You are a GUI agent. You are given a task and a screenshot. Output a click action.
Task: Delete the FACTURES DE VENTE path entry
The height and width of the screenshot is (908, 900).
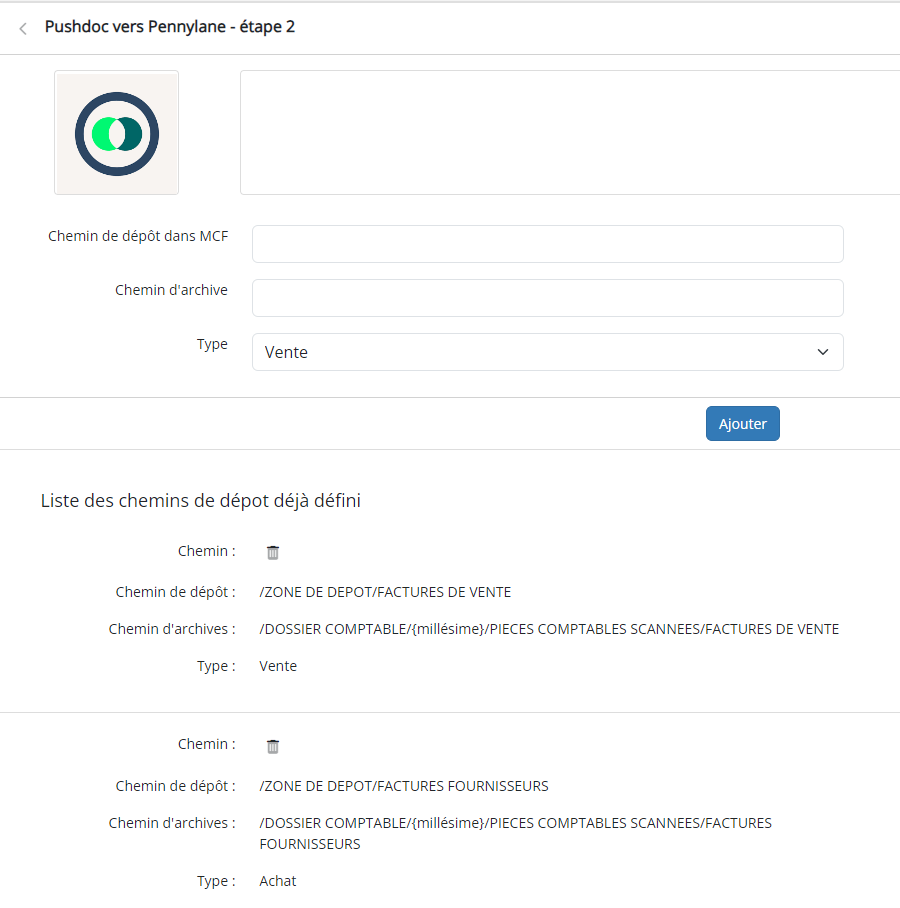point(273,552)
